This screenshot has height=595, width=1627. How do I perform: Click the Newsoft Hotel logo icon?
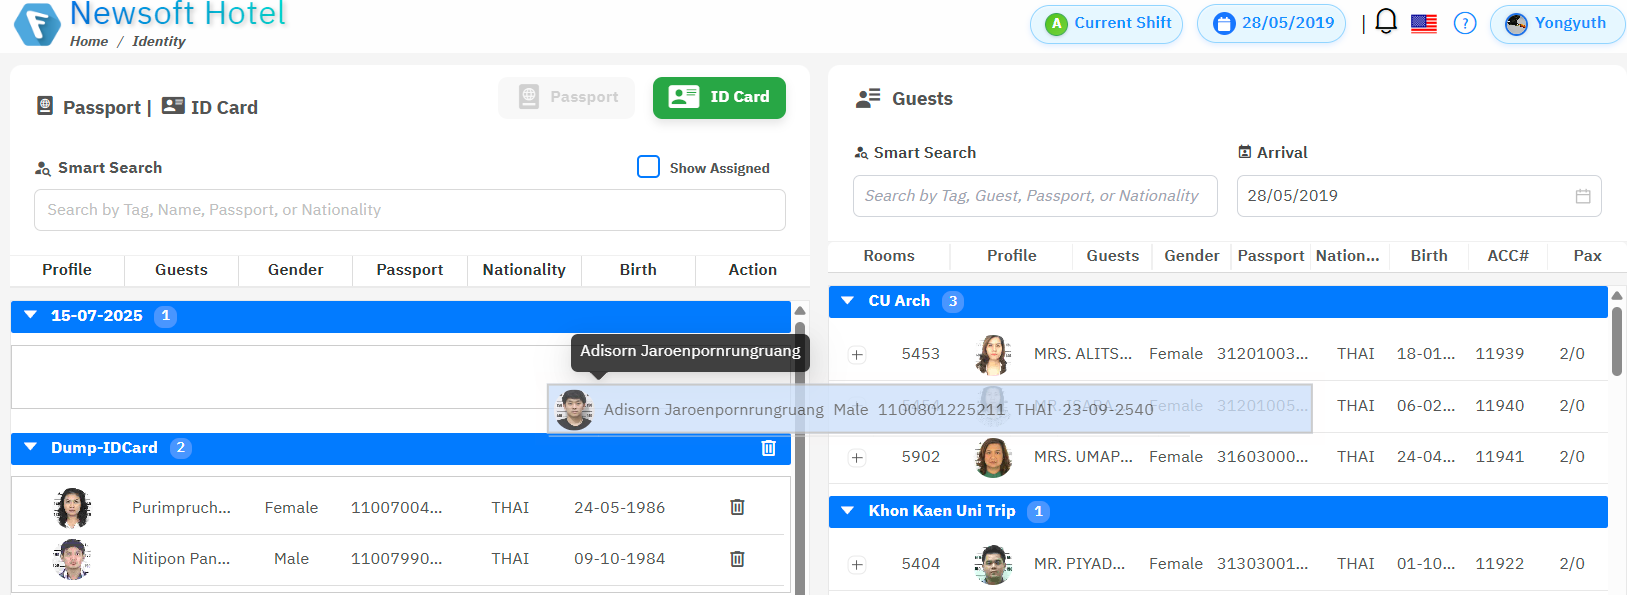click(x=37, y=24)
